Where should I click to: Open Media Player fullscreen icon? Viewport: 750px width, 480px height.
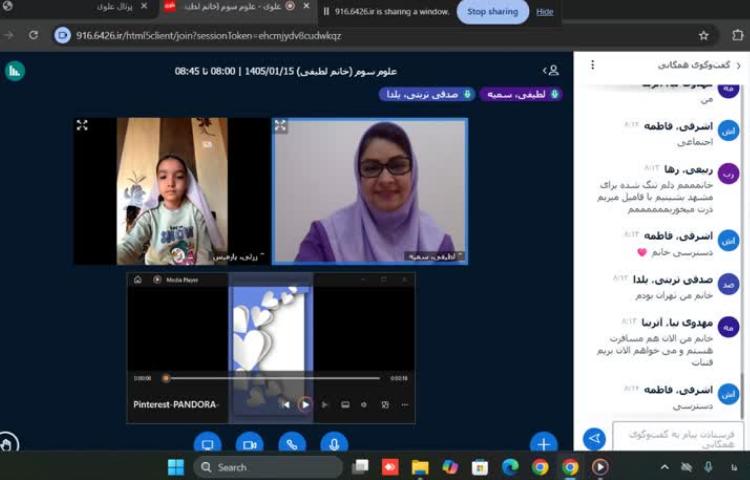[385, 404]
